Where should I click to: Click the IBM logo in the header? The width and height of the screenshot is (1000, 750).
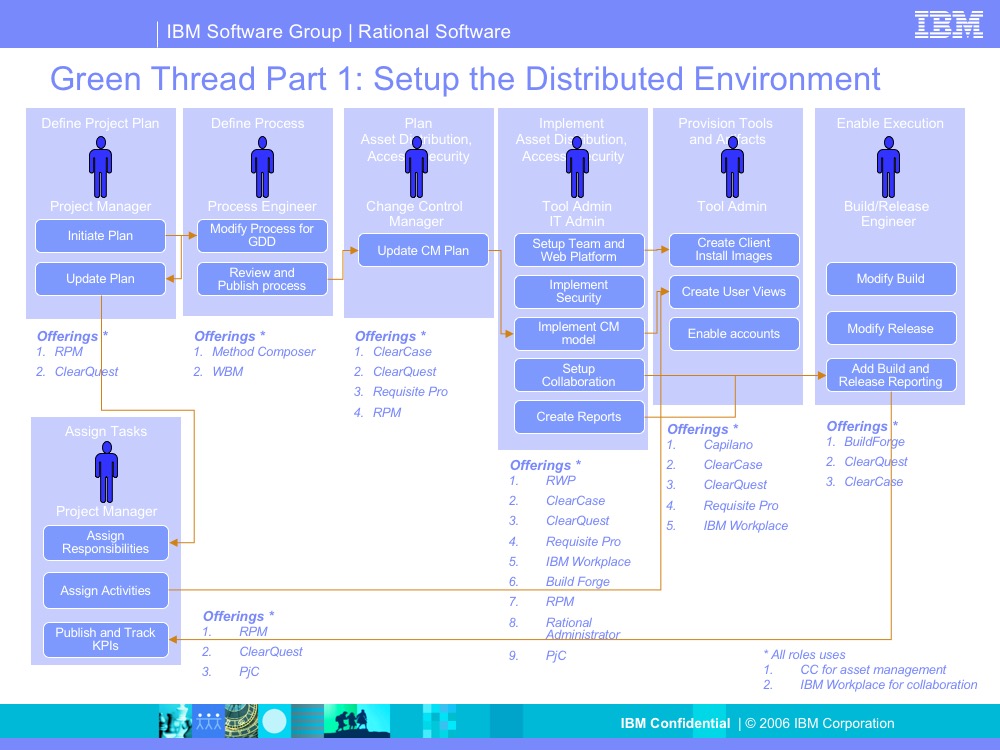point(948,25)
